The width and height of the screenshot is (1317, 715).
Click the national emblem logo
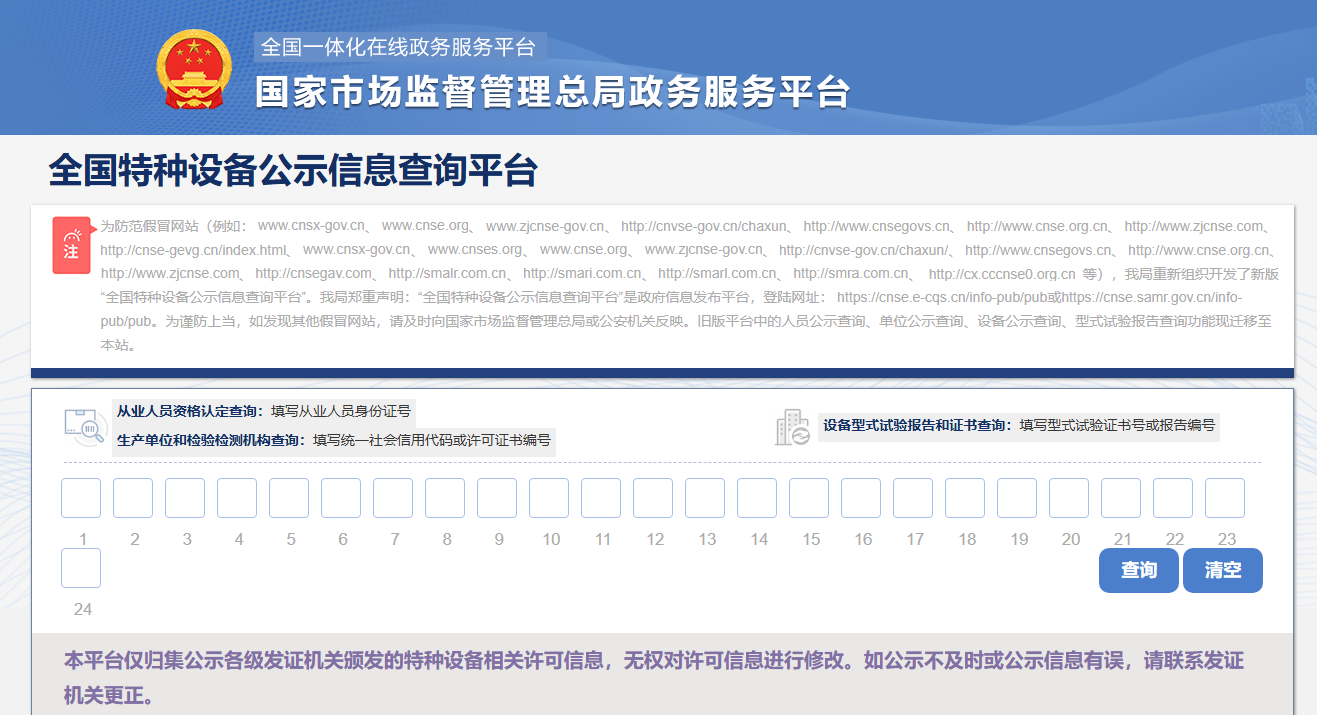click(194, 71)
